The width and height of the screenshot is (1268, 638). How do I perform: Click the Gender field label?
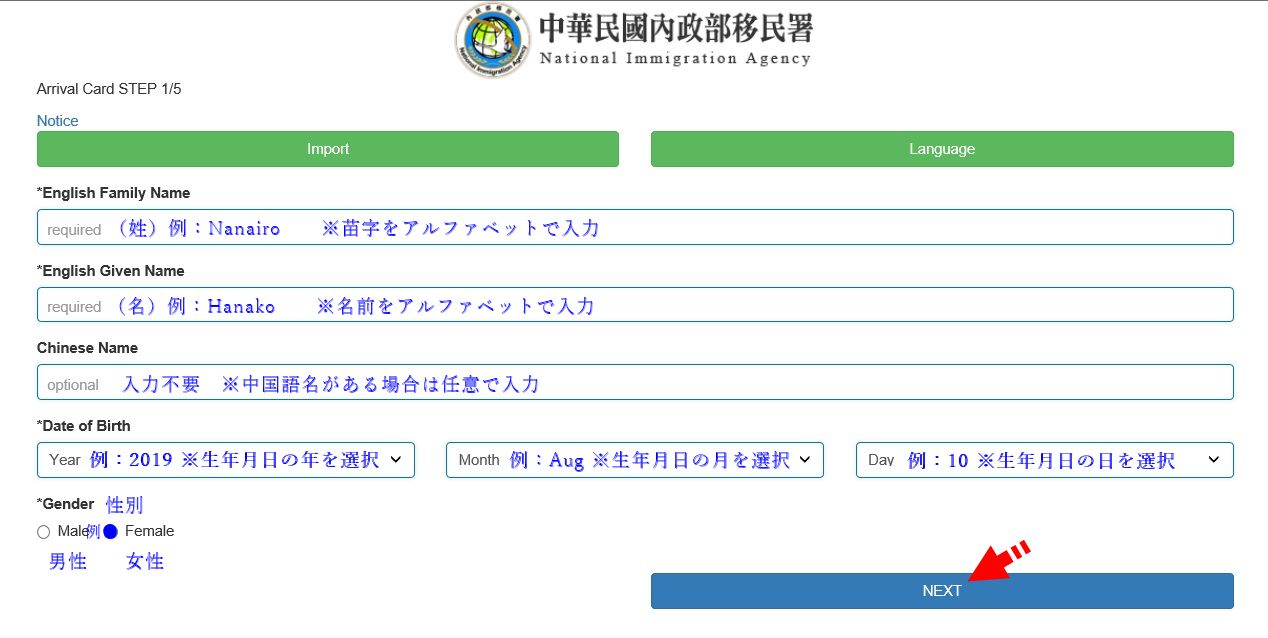point(68,504)
